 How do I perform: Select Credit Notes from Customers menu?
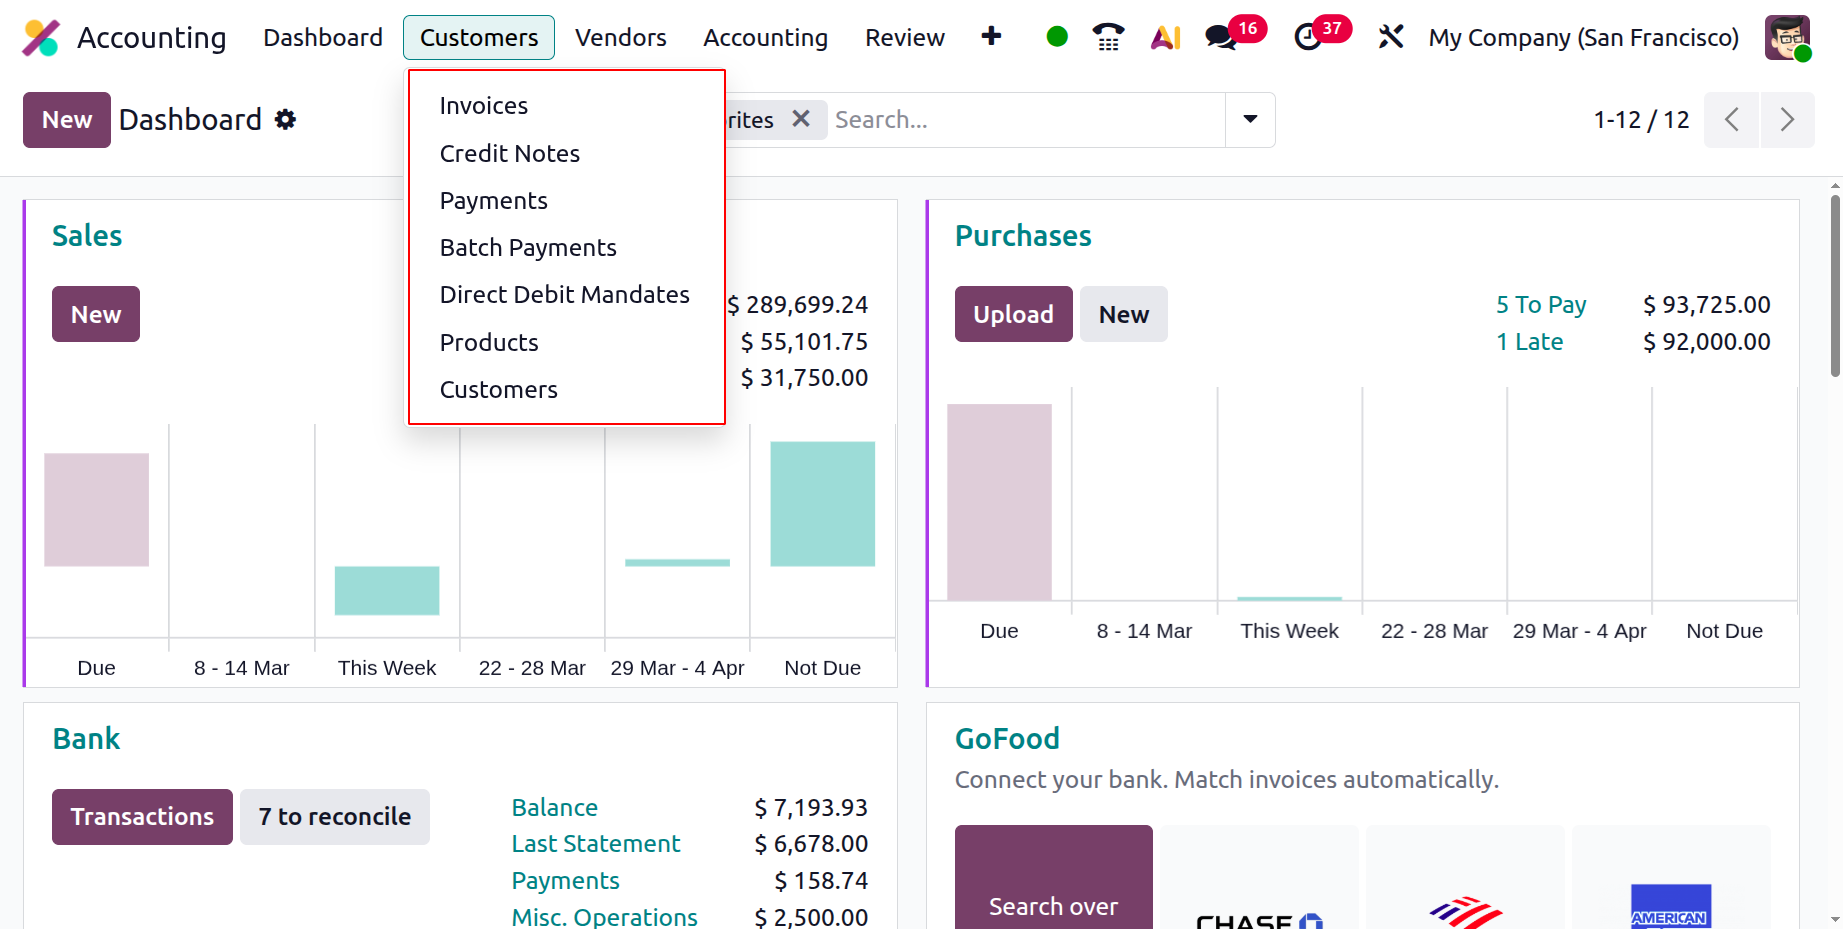coord(510,153)
